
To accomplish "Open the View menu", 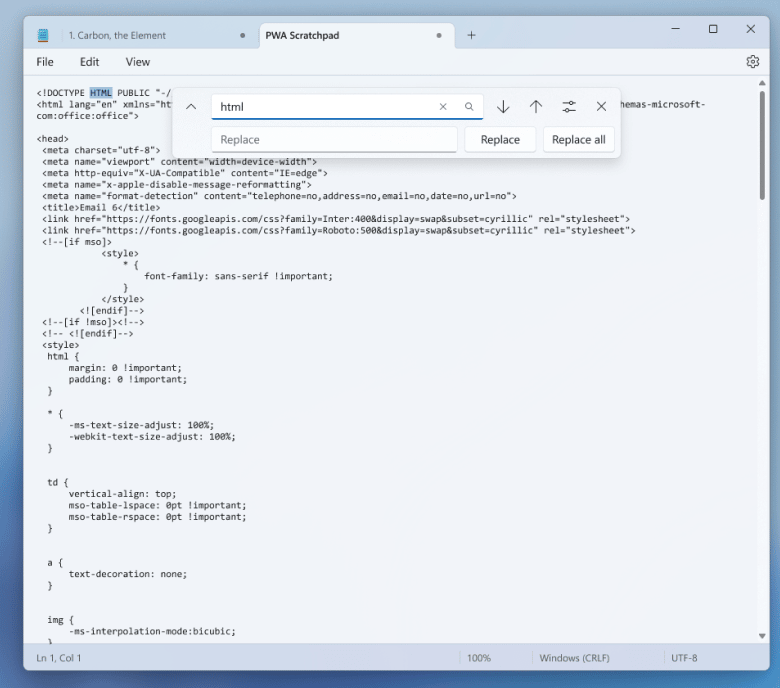I will coord(138,62).
